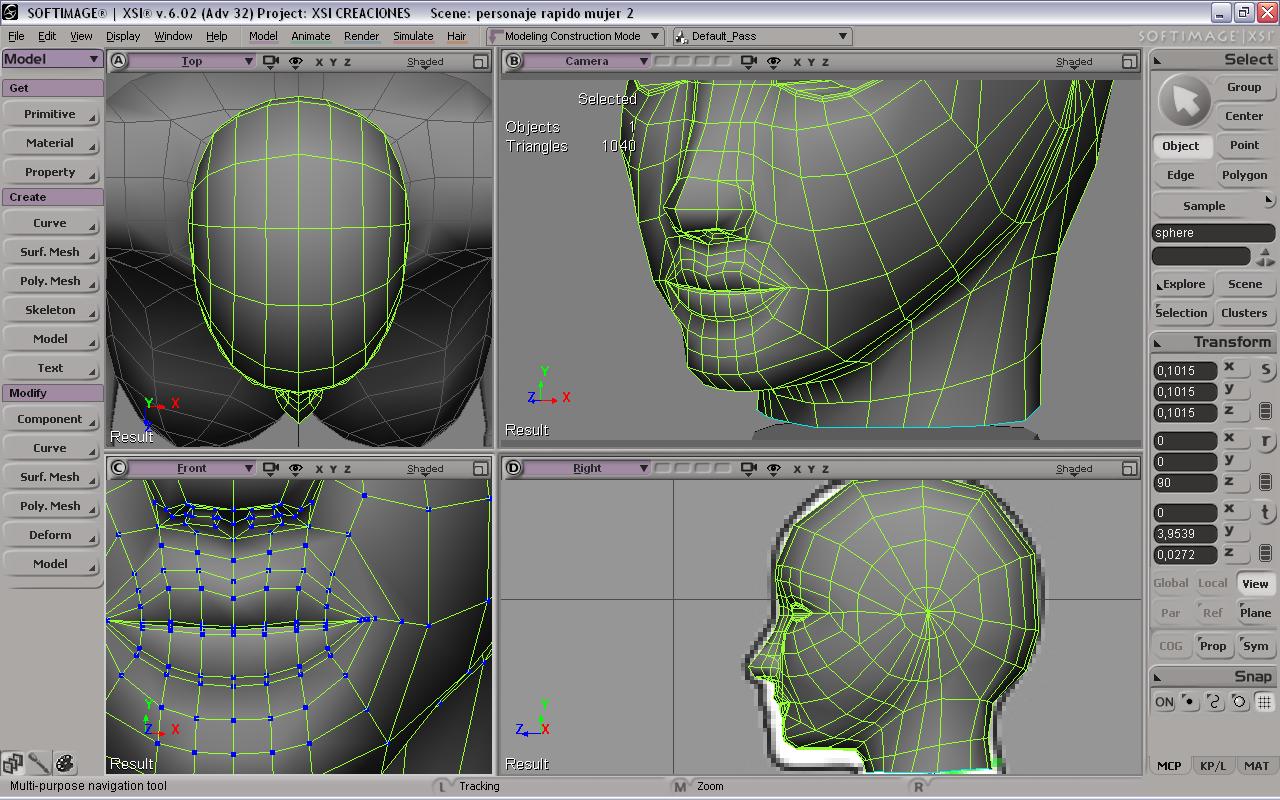Toggle the eye visibility icon in Camera viewport
Screen dimensions: 1280x800
(x=774, y=61)
